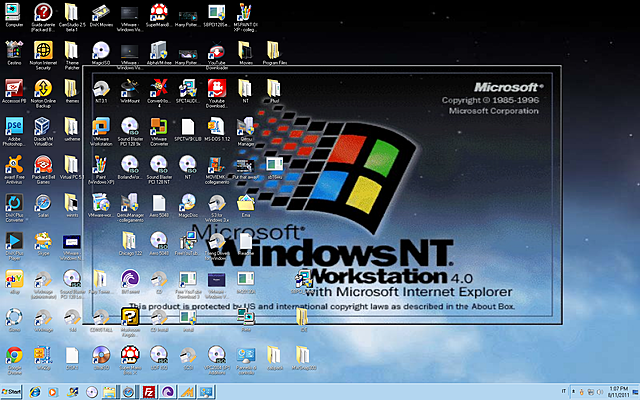Launch the Safari browser shortcut

pos(43,205)
